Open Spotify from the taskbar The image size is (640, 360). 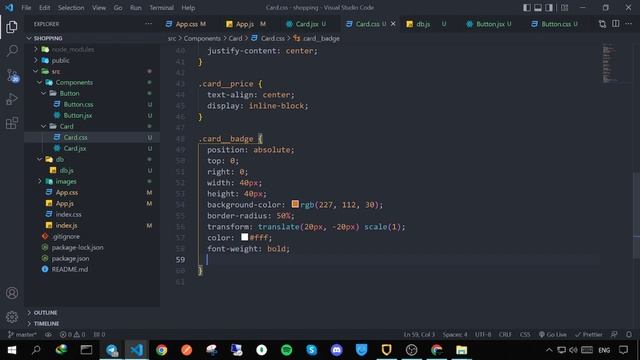pos(287,350)
